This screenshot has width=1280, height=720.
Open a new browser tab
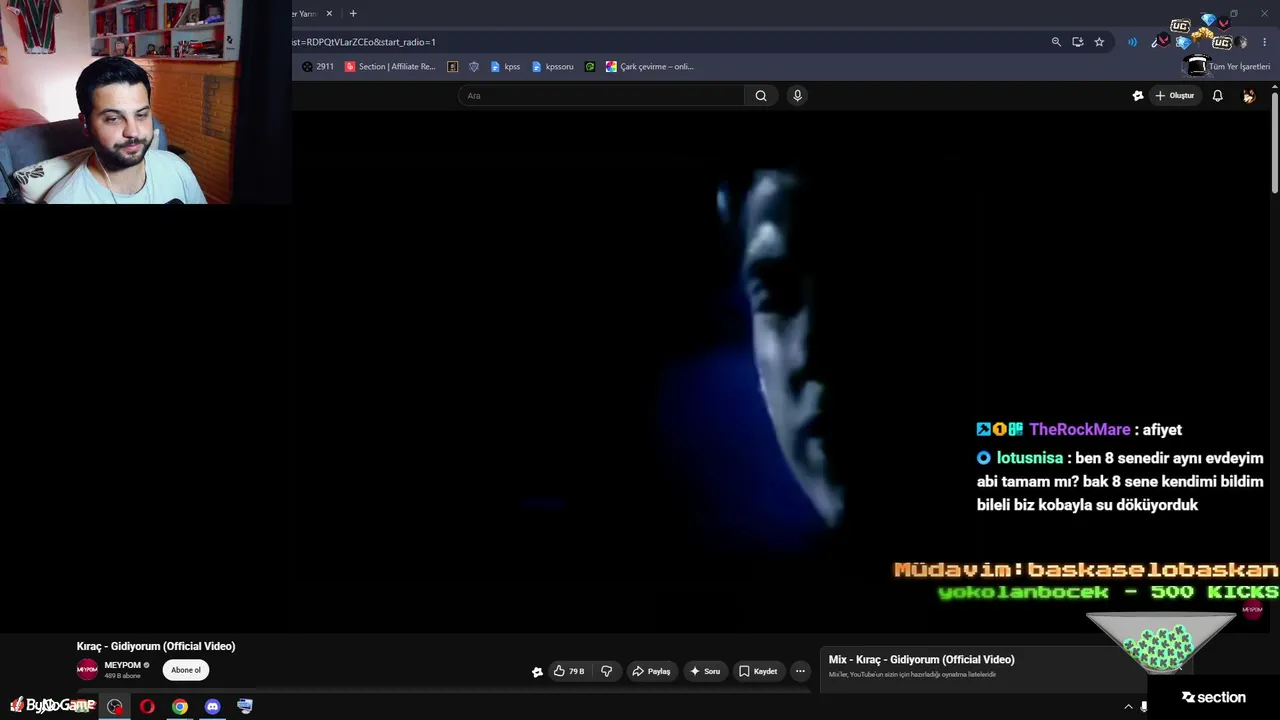coord(353,14)
